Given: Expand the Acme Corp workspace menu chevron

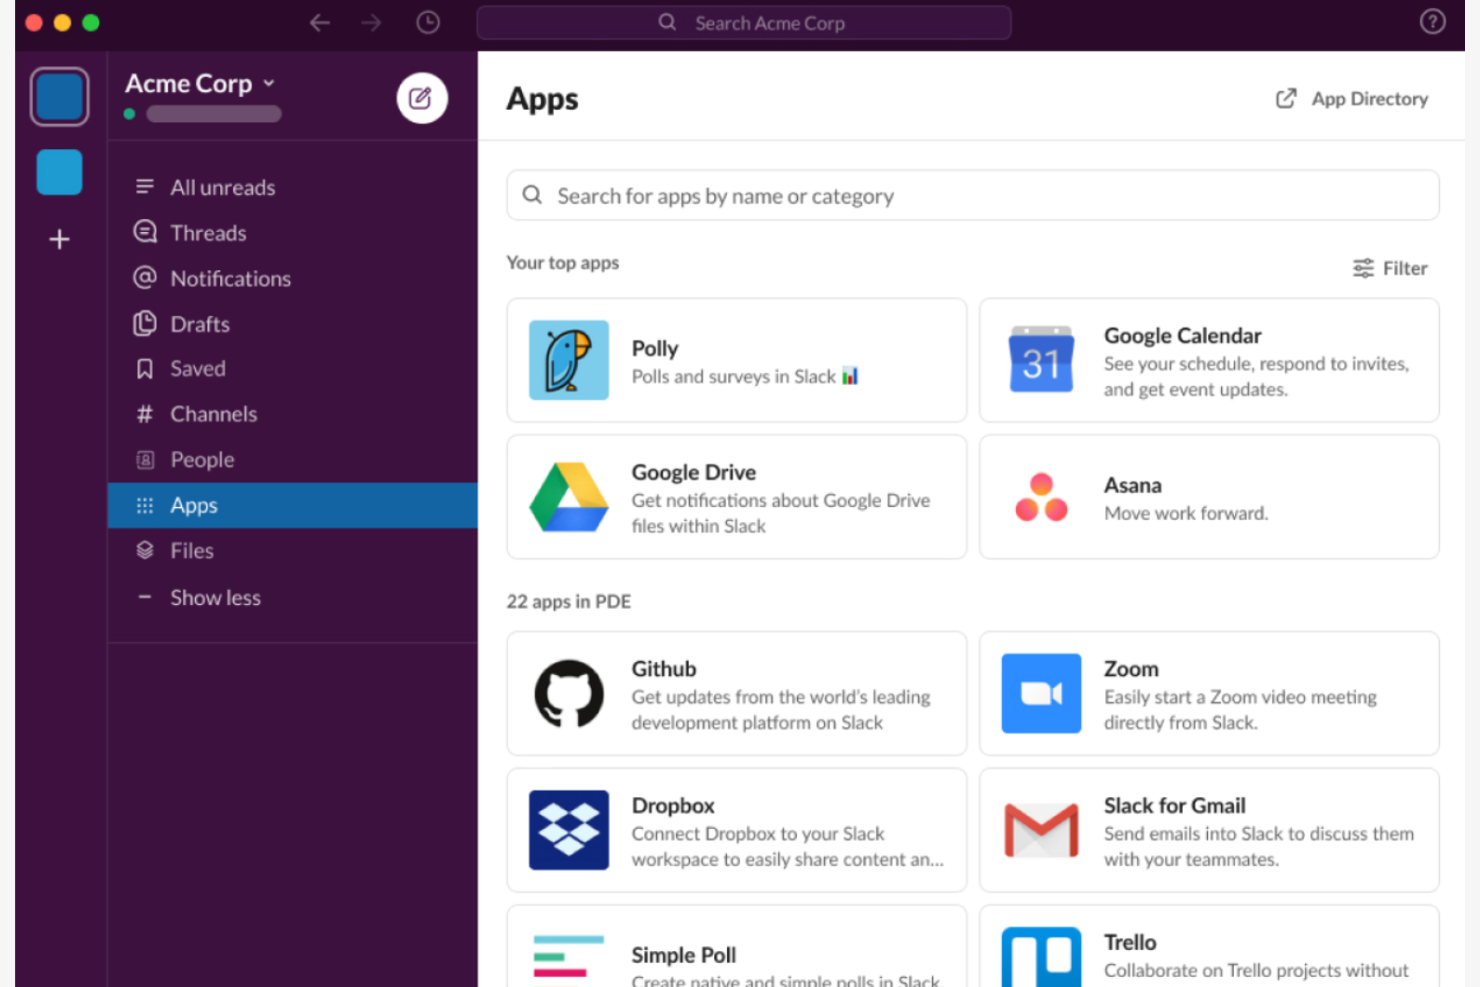Looking at the screenshot, I should point(268,83).
